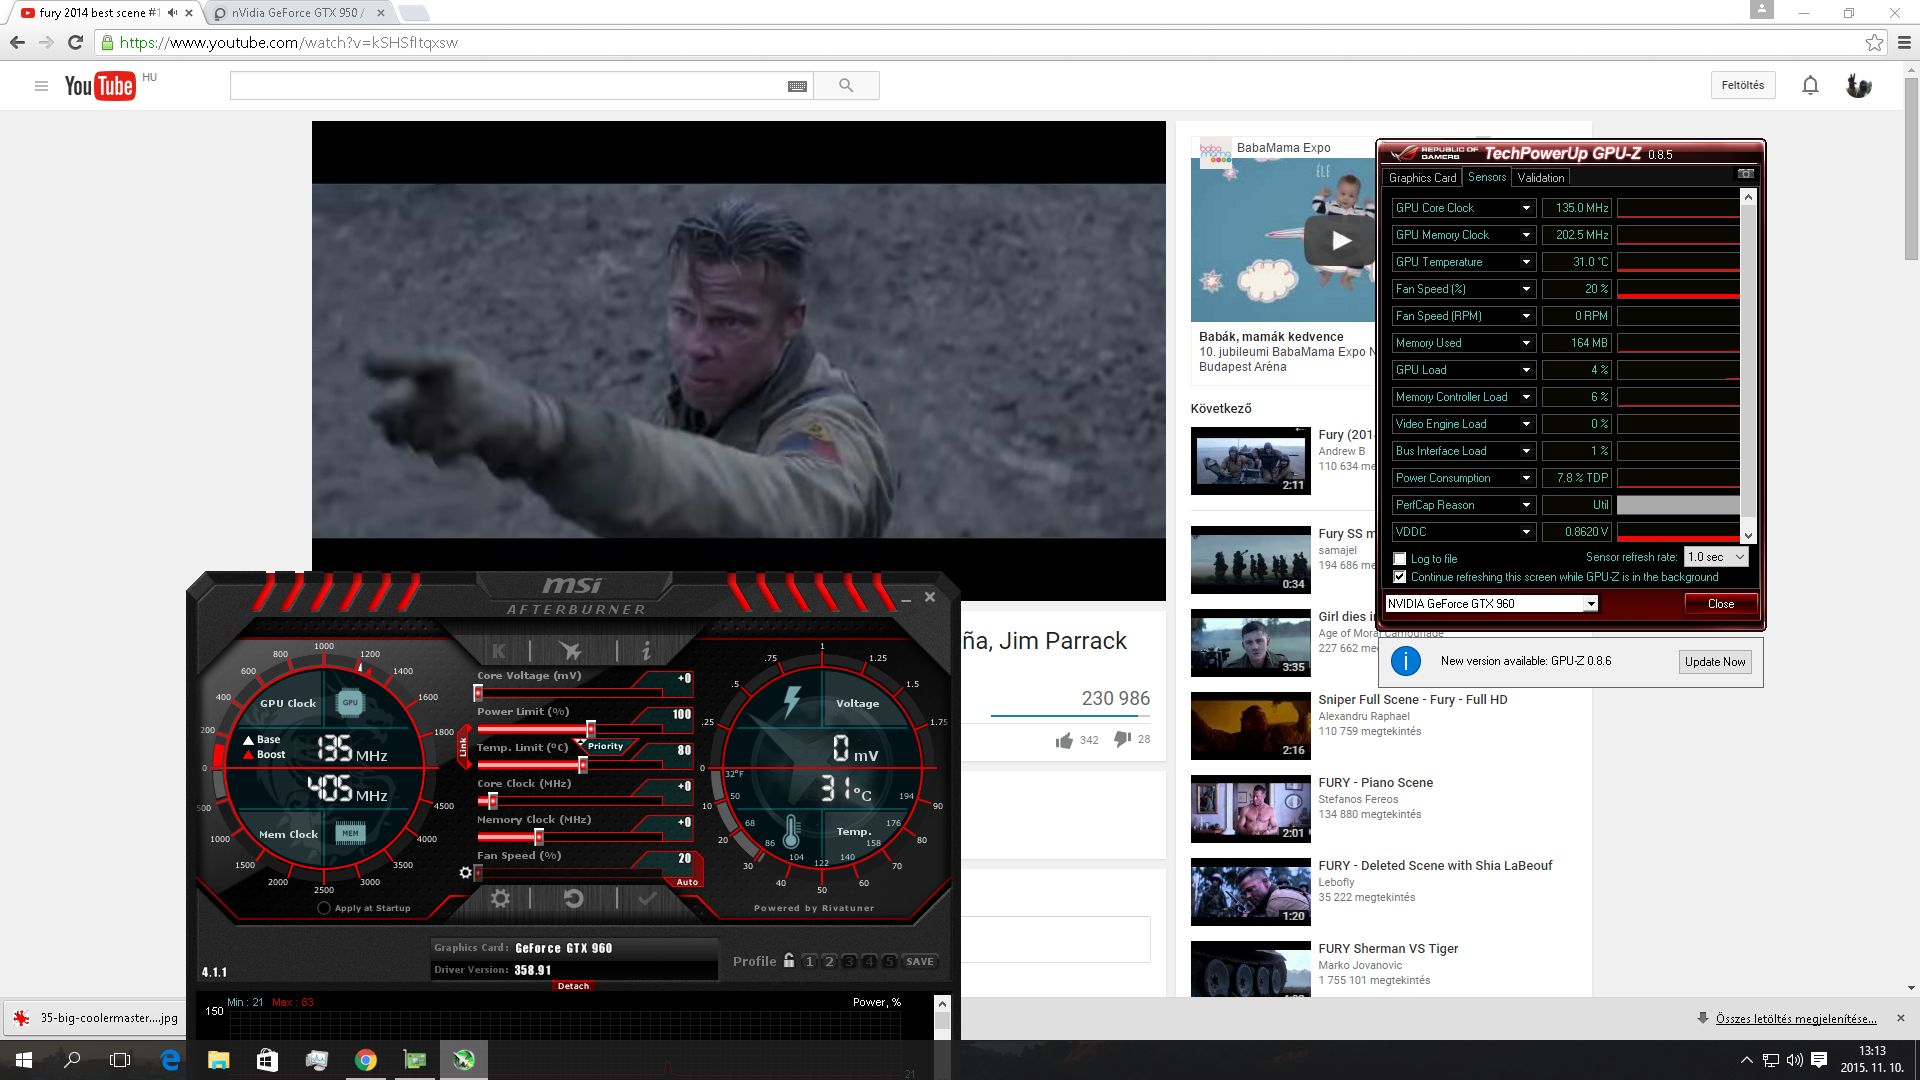This screenshot has width=1920, height=1080.
Task: Click the MEM chip icon in the clock gauge
Action: (350, 833)
